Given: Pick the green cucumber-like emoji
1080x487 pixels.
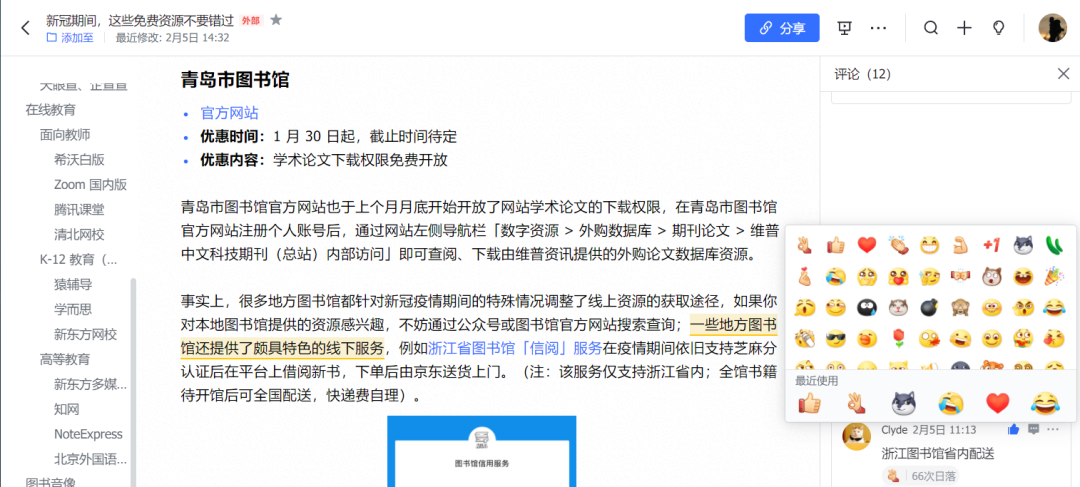Looking at the screenshot, I should (x=1054, y=245).
